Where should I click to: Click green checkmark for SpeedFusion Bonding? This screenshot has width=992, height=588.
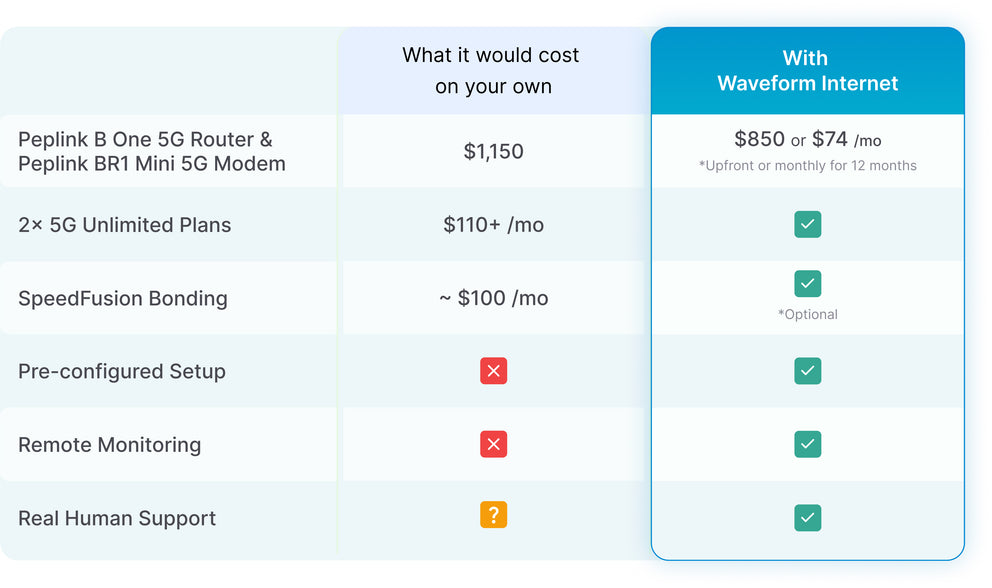[807, 284]
